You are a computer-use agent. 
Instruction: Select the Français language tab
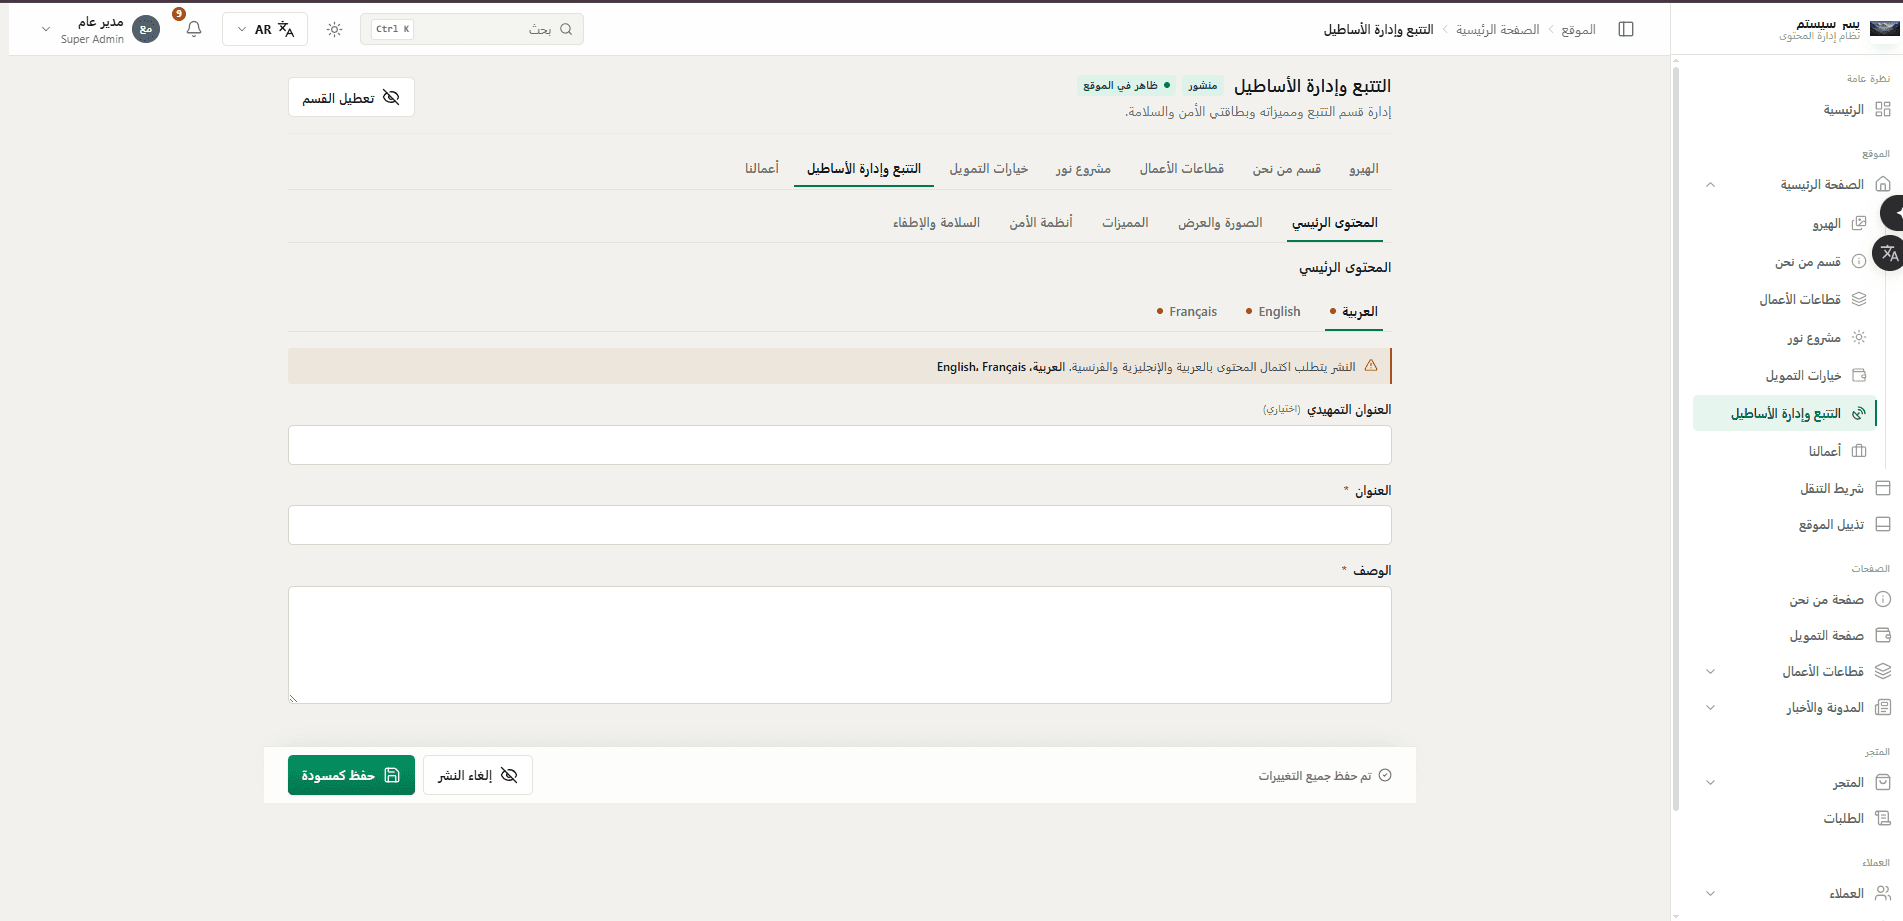coord(1187,312)
